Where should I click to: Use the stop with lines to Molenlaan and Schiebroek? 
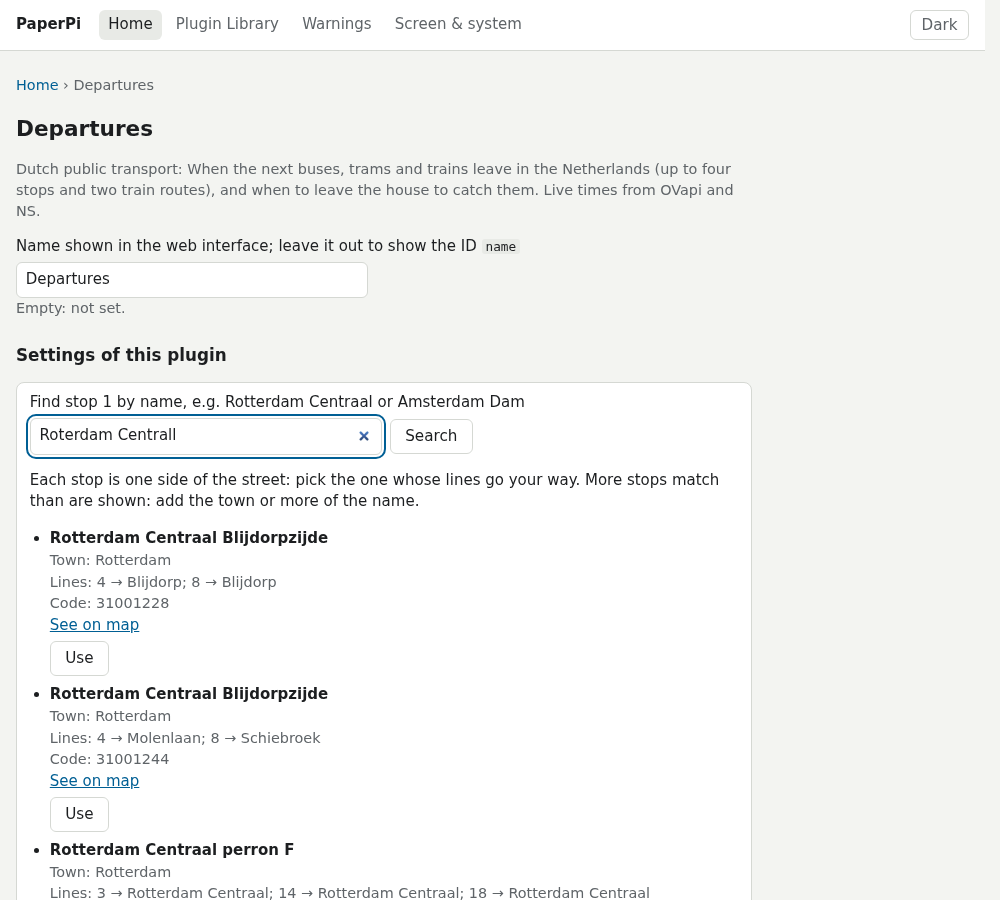click(79, 815)
